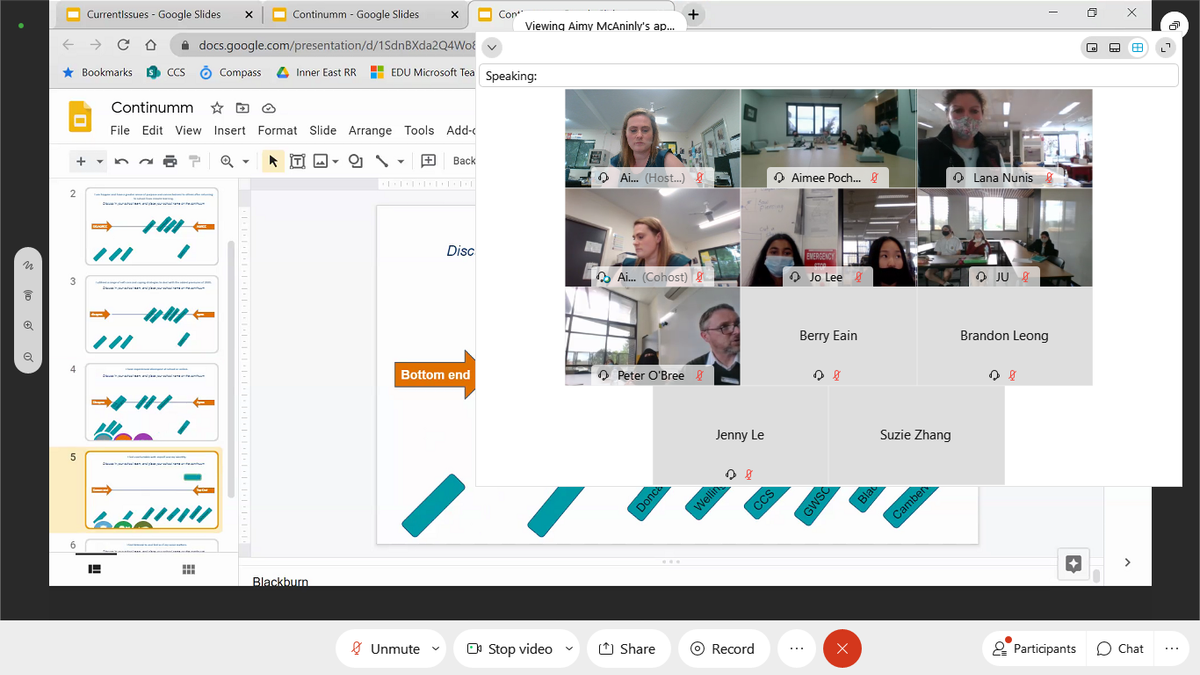Open the Participants panel
1200x675 pixels.
coord(1034,649)
